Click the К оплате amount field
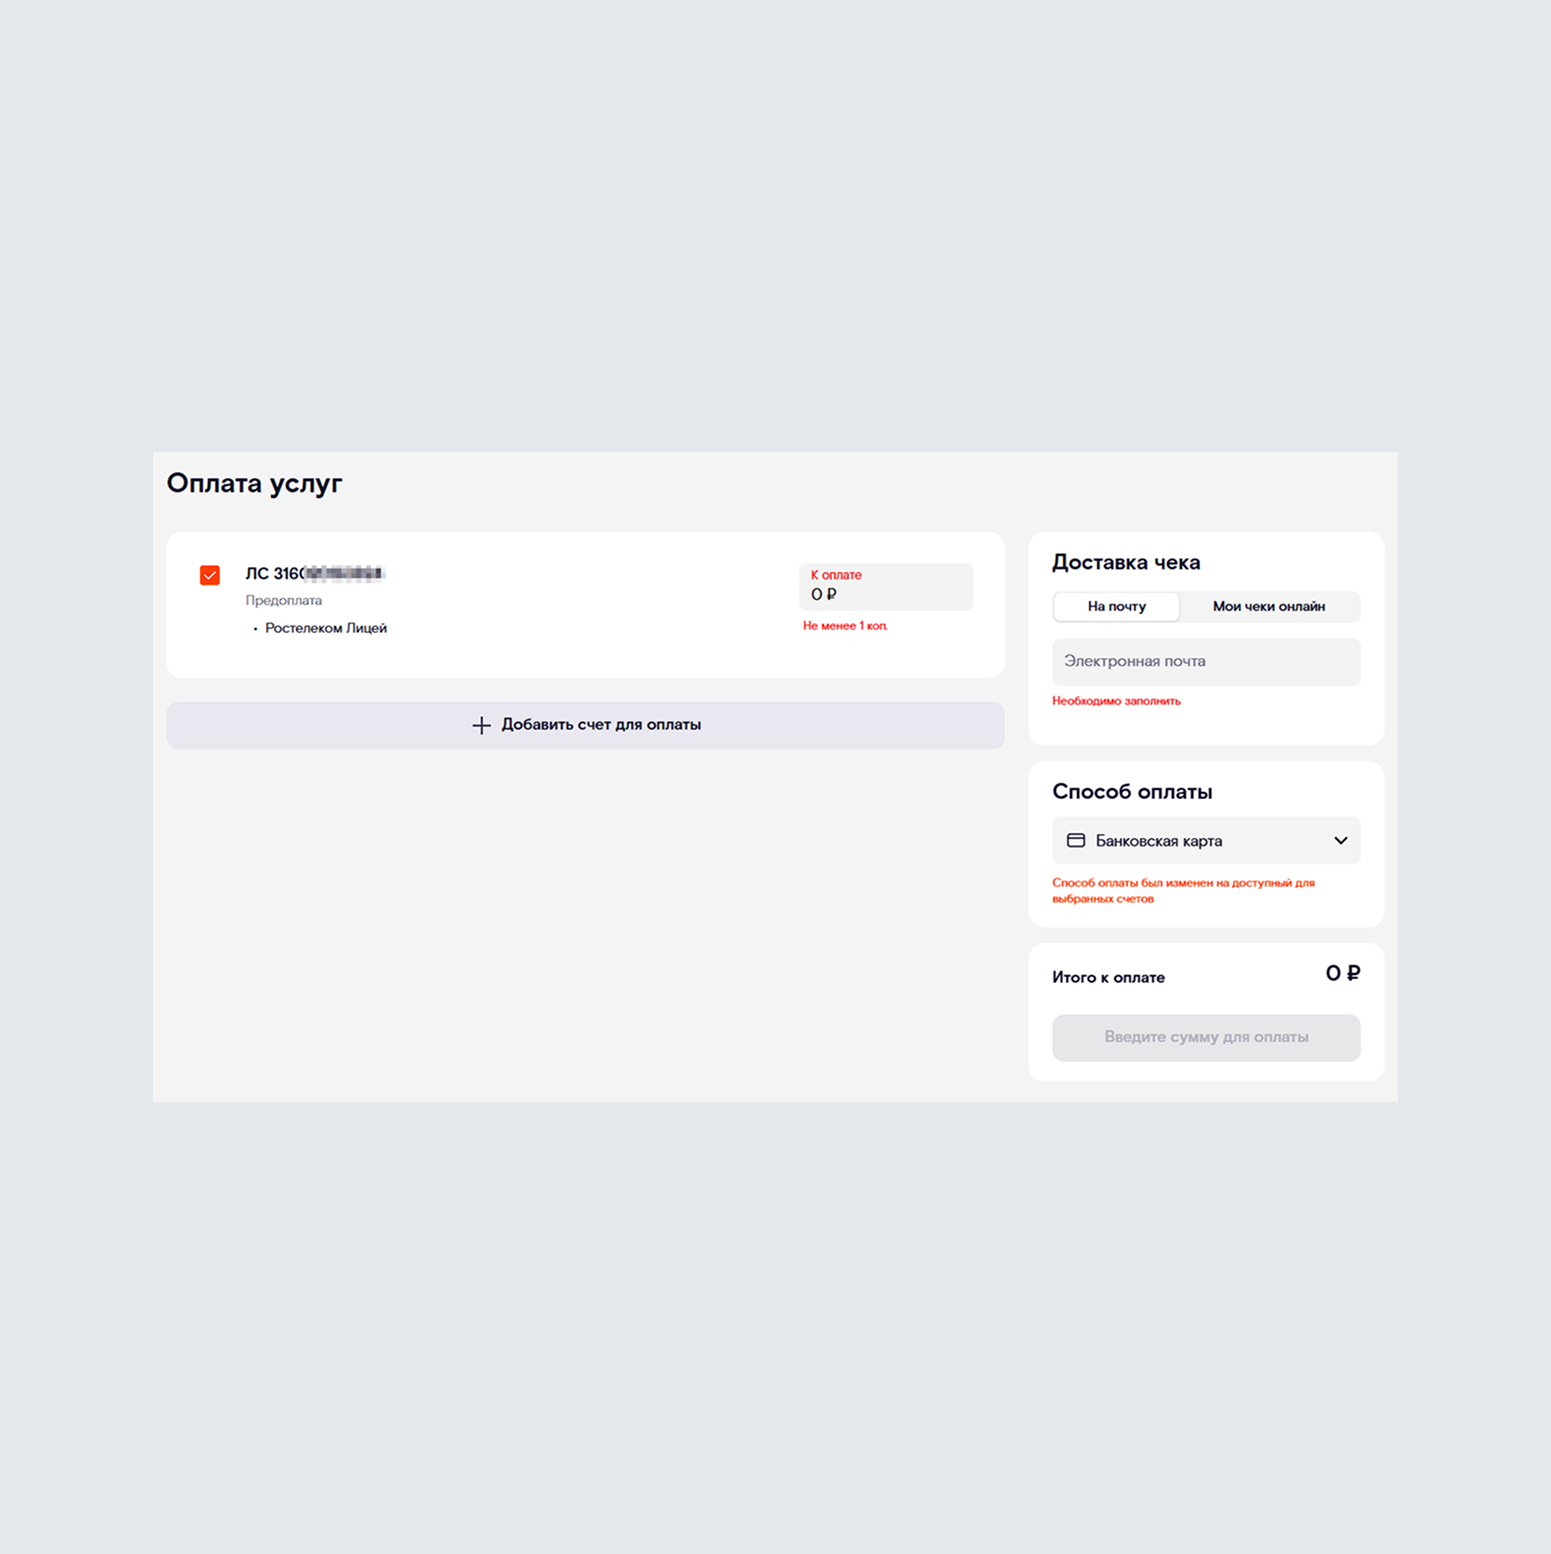 tap(885, 588)
